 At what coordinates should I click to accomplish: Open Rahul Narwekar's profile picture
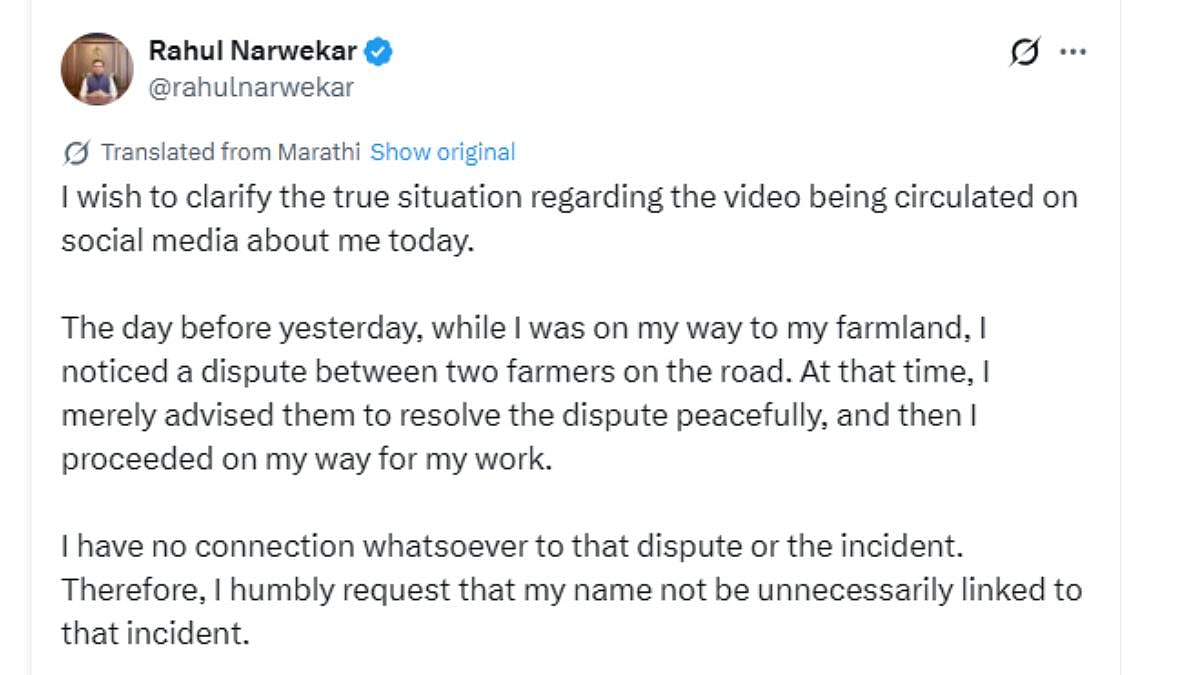coord(97,69)
